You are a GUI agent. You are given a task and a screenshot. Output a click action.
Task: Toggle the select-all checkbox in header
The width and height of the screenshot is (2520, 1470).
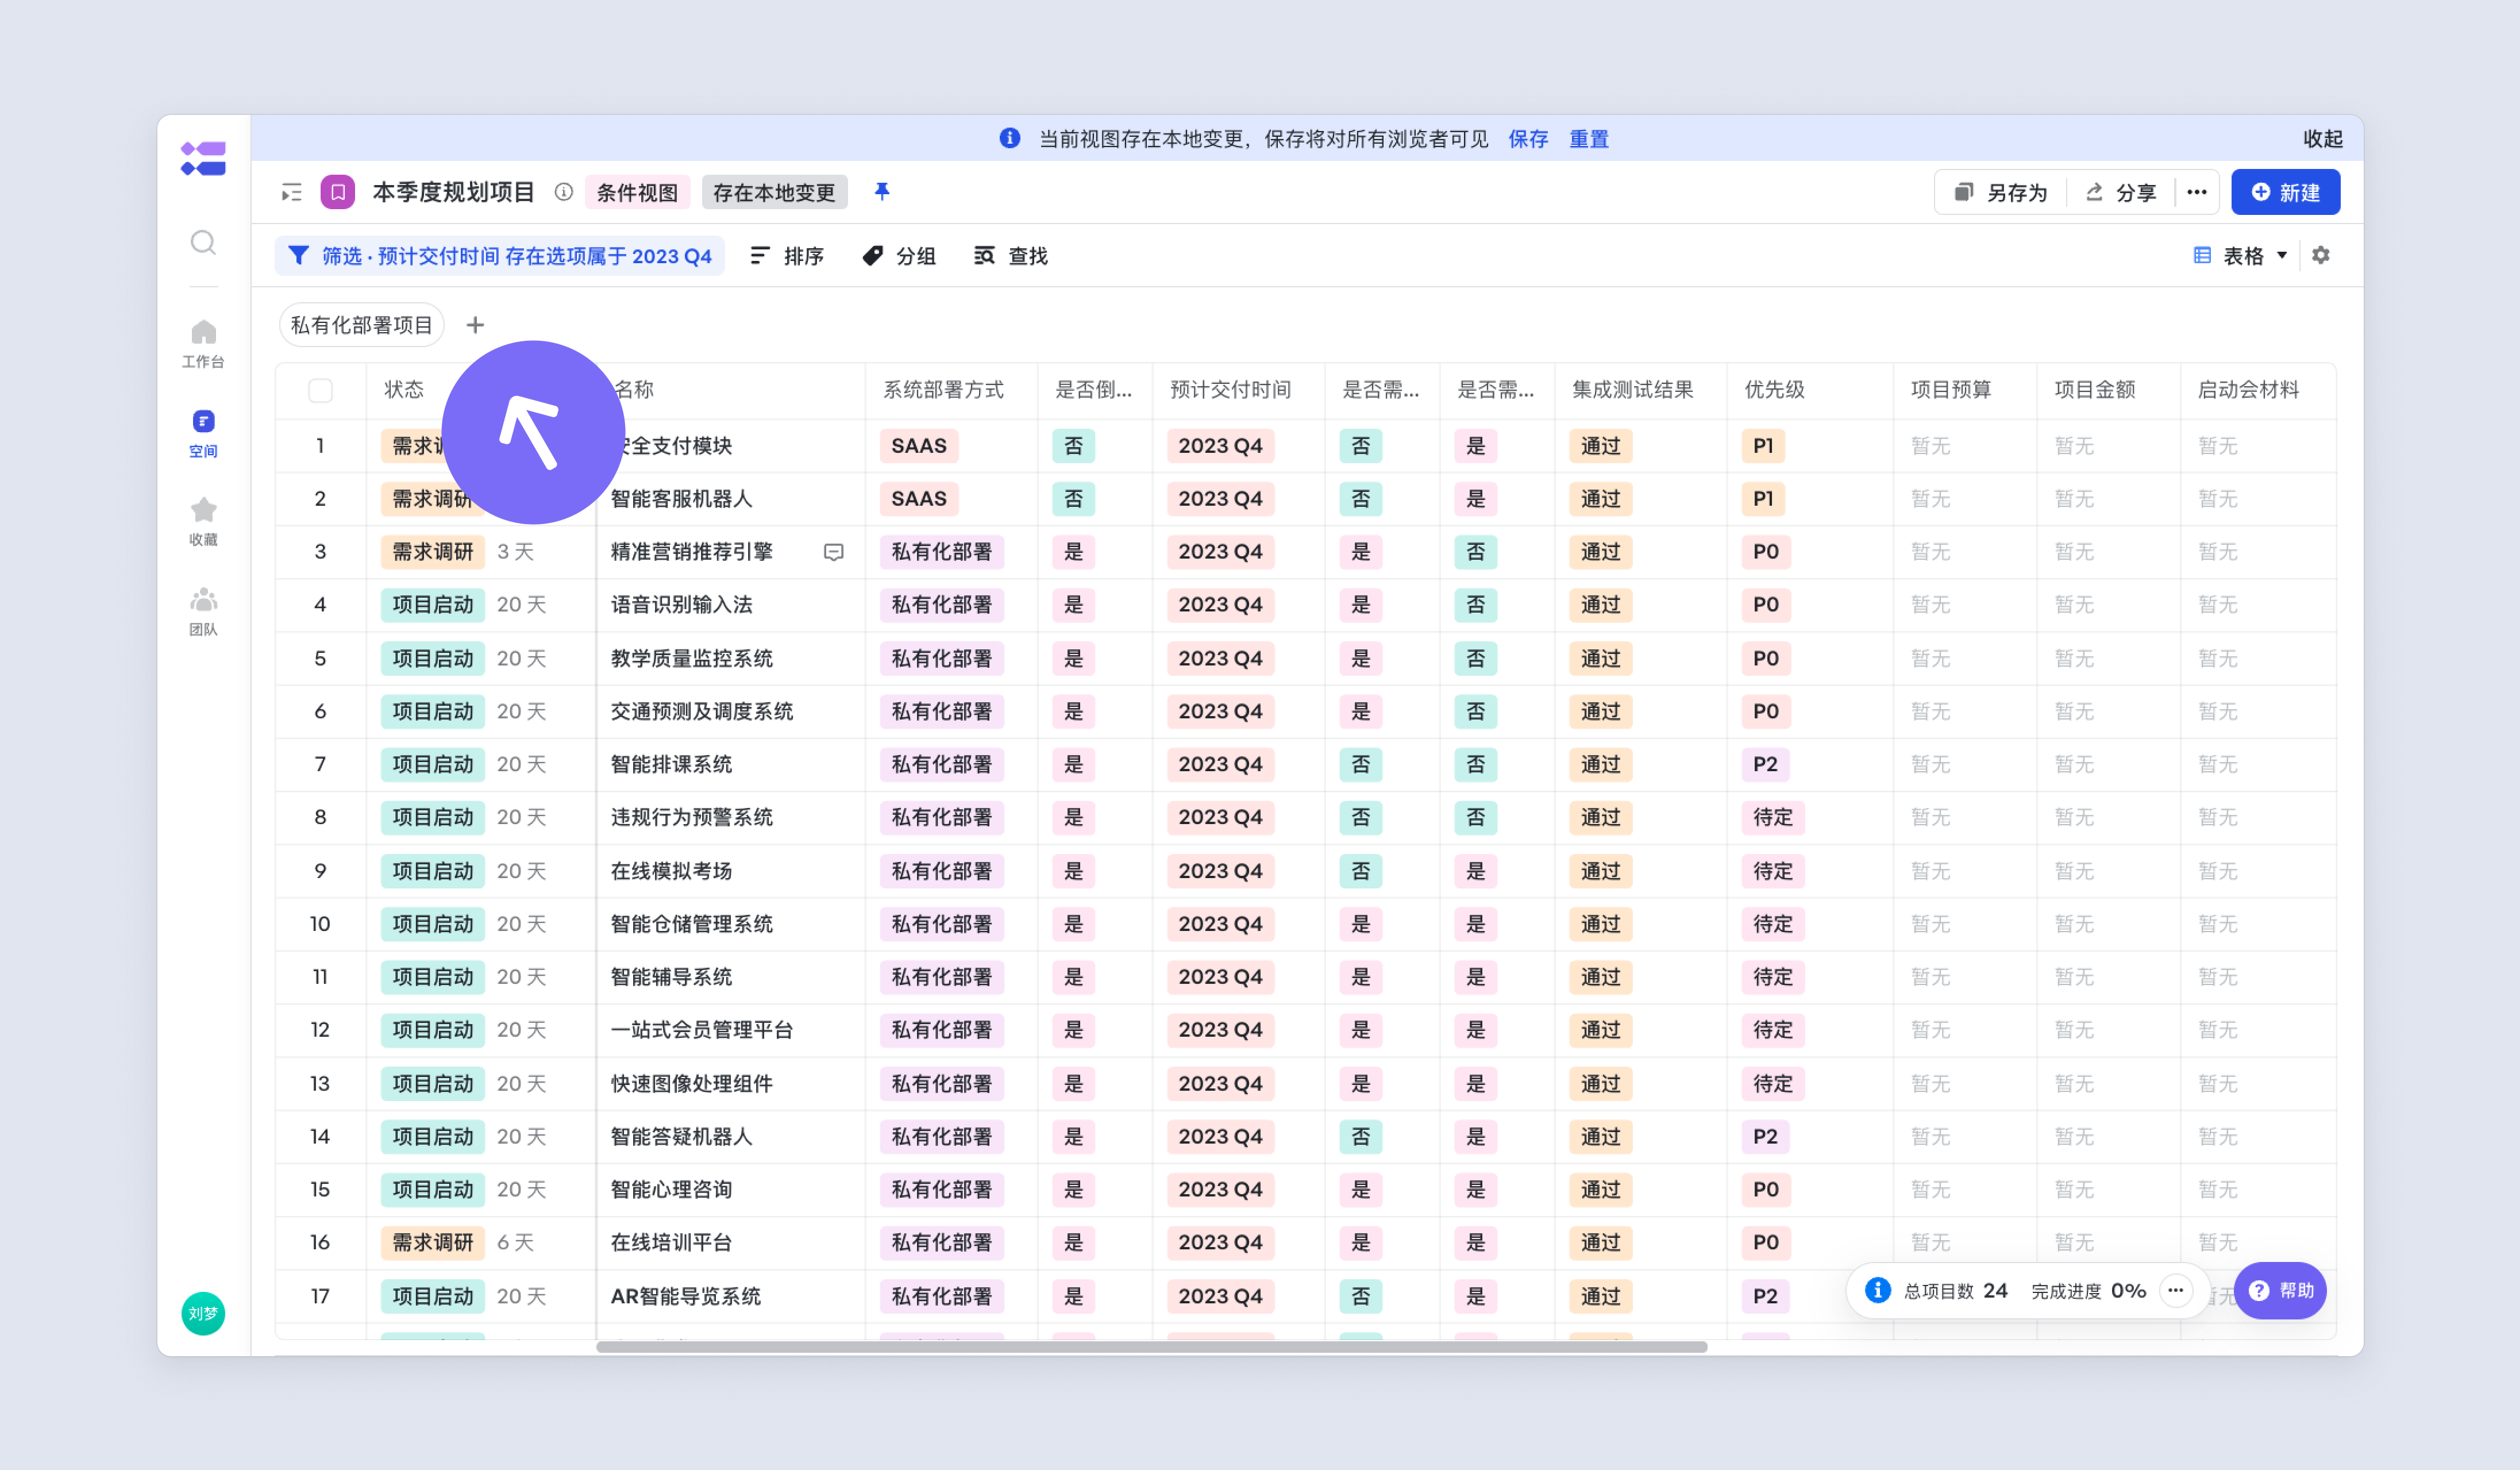[320, 390]
